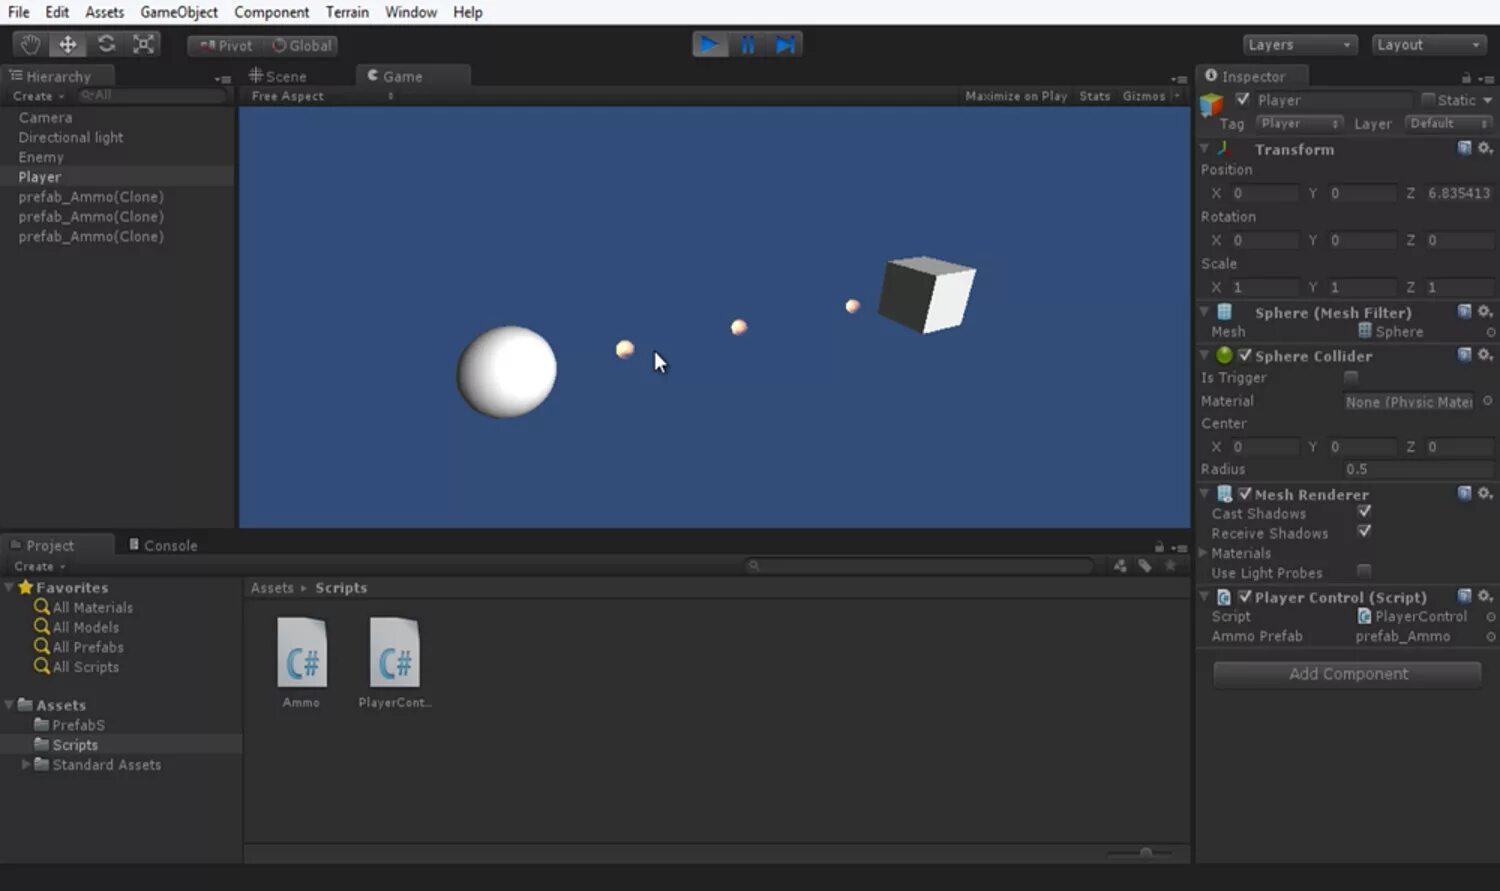Select the PlayerControl C# script
Screen dimensions: 1500x891
(394, 662)
